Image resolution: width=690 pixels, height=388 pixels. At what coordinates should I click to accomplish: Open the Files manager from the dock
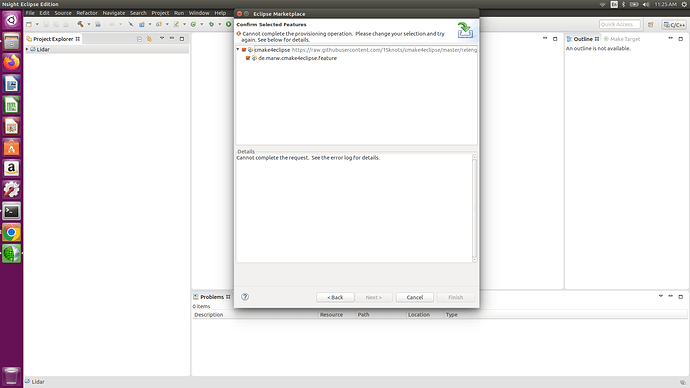[x=11, y=41]
